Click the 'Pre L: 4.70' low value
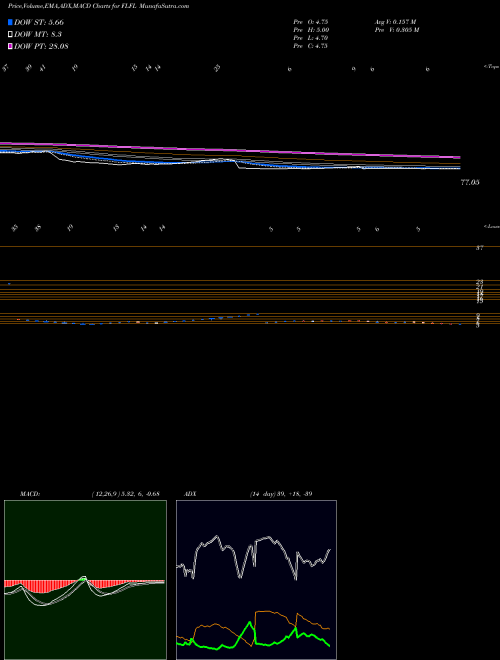The image size is (500, 660). [x=311, y=38]
